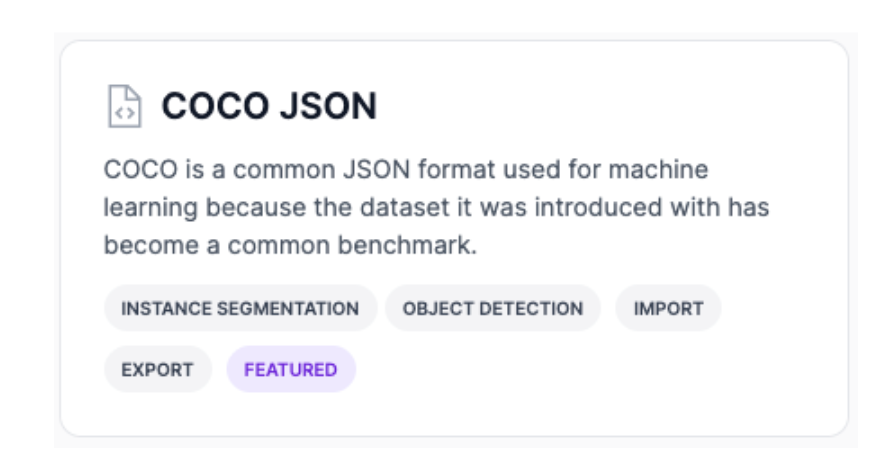The width and height of the screenshot is (896, 464).
Task: Choose the IMPORT tag pill
Action: pos(668,308)
